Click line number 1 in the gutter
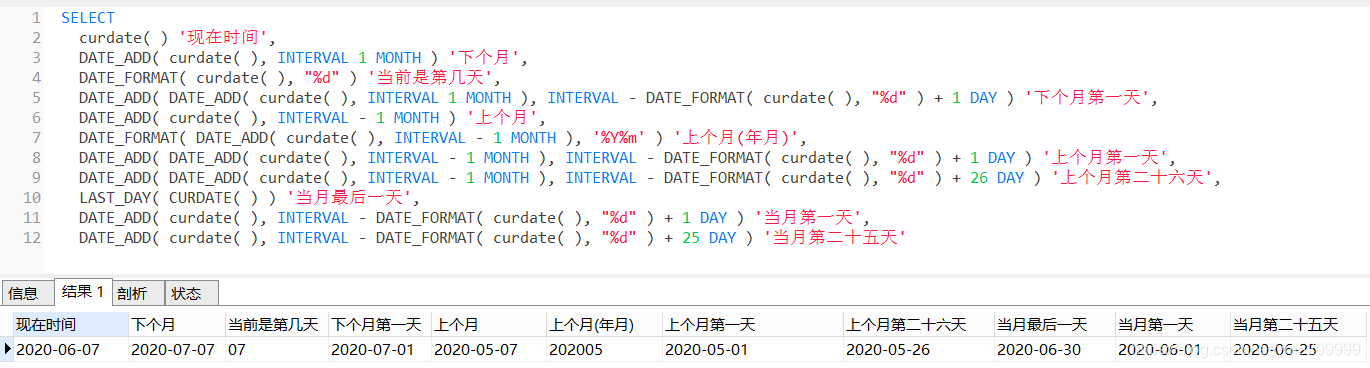 [37, 18]
